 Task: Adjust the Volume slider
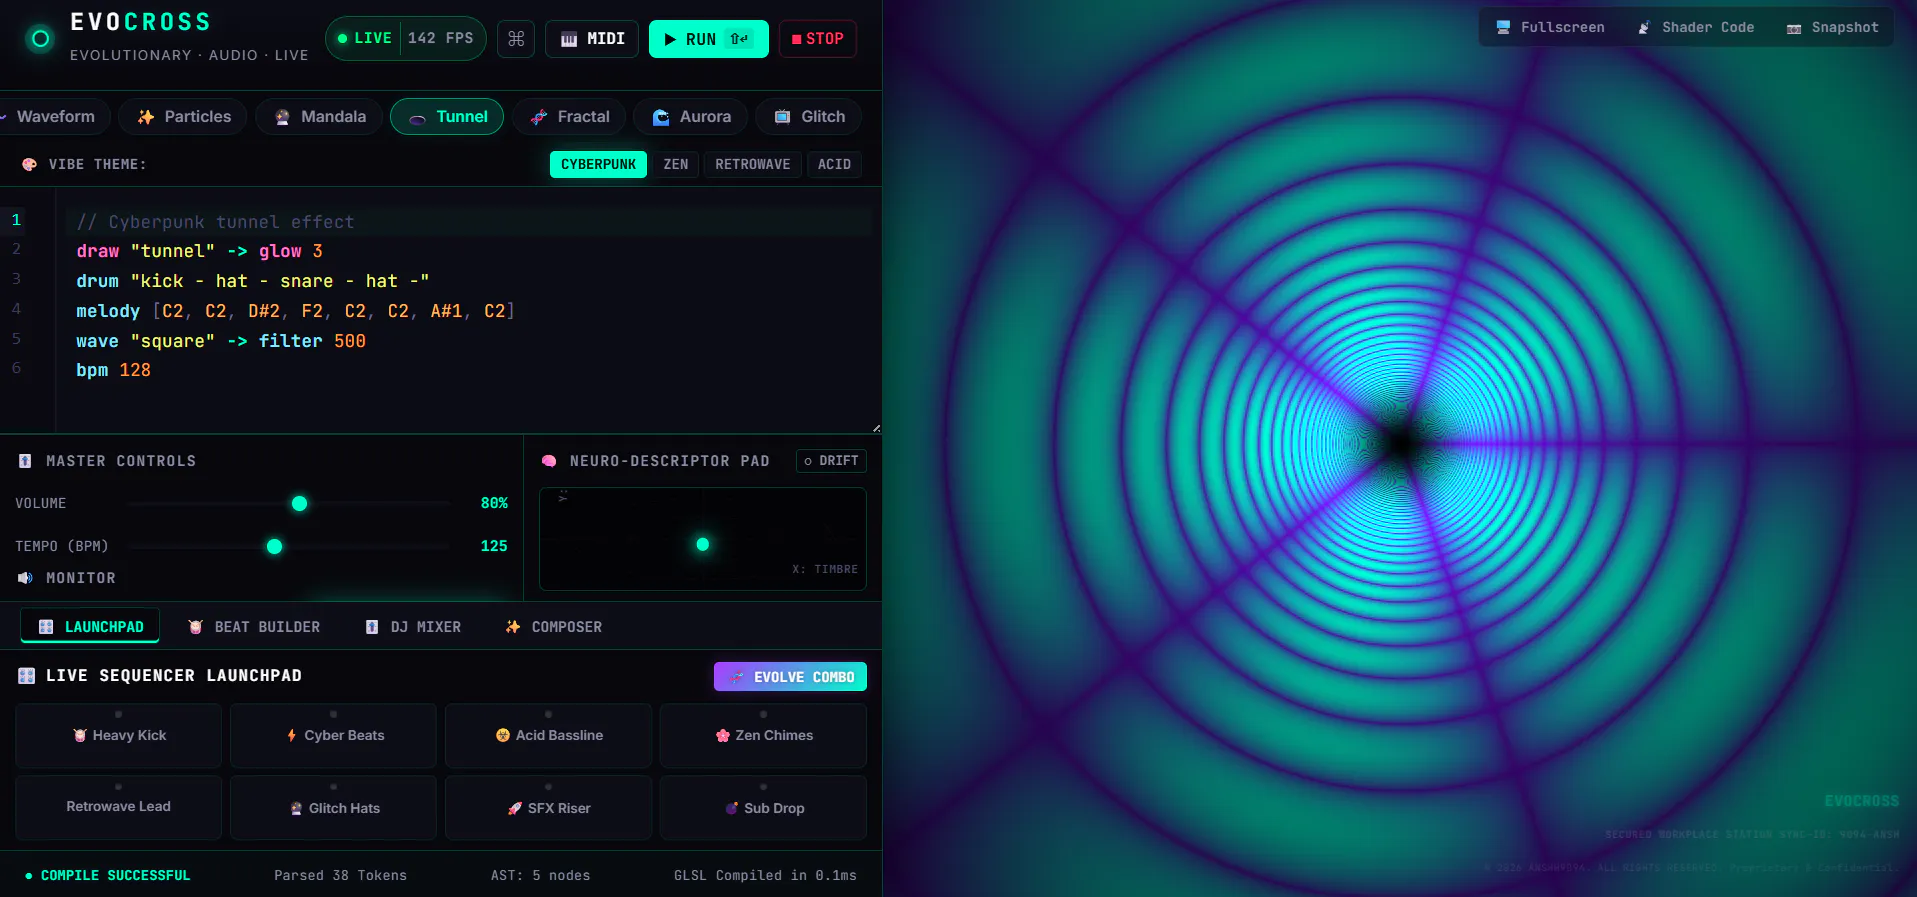pos(290,504)
